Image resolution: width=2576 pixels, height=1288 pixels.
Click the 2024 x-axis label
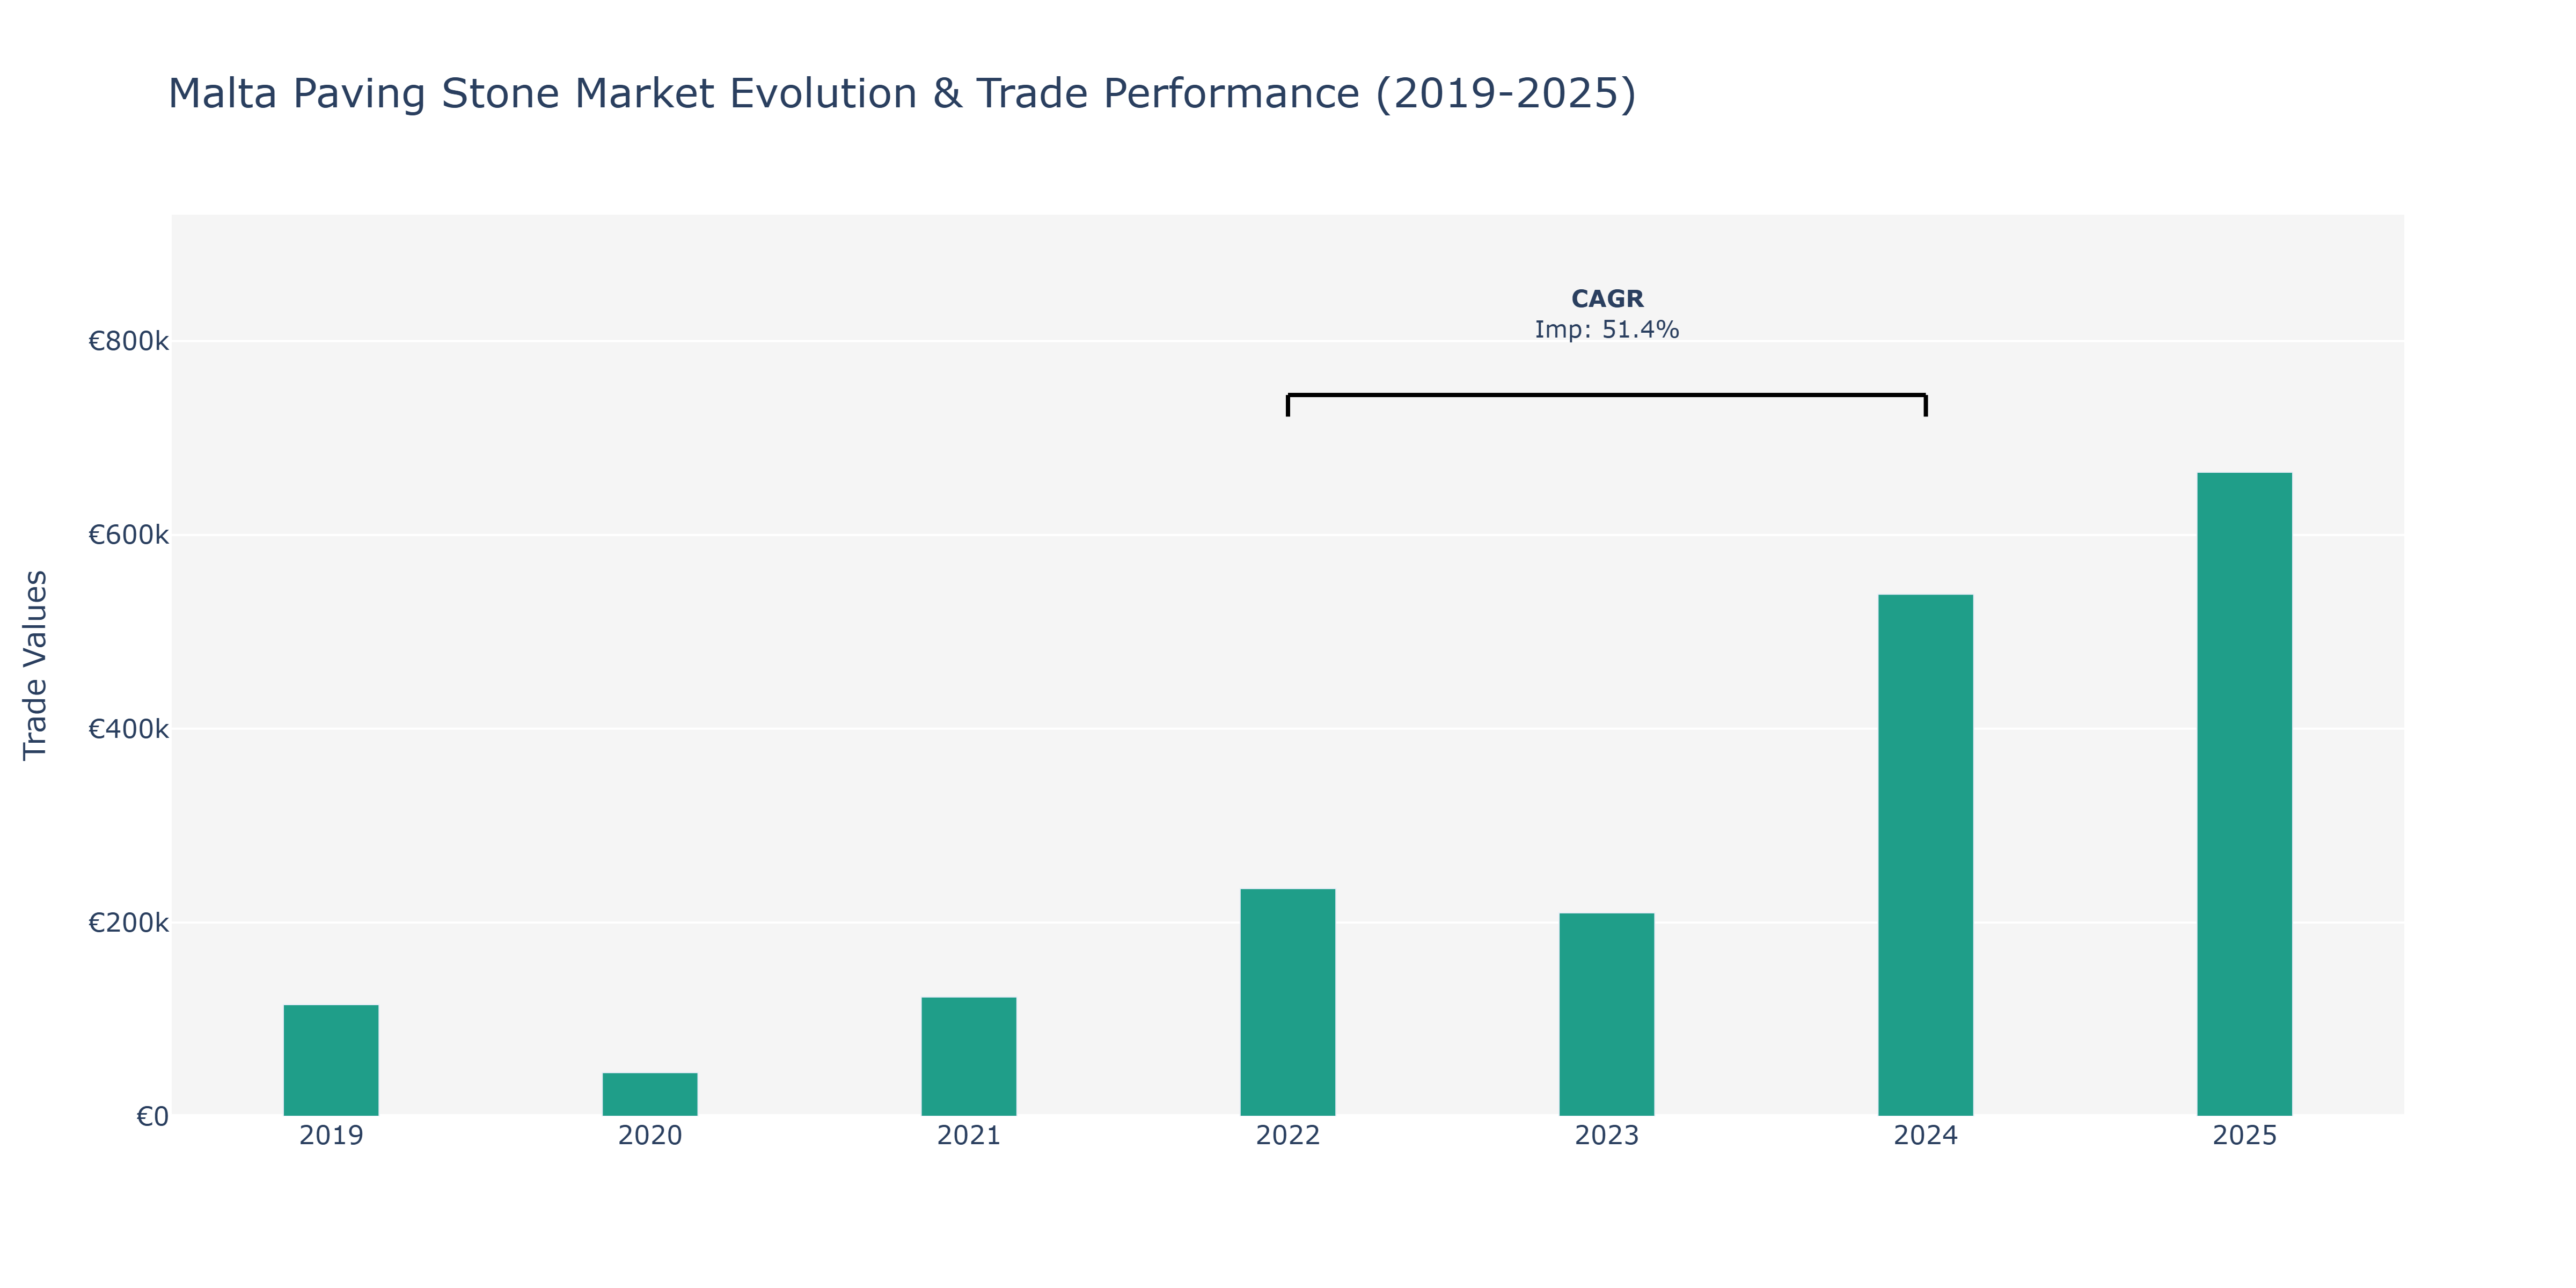pos(1926,1136)
